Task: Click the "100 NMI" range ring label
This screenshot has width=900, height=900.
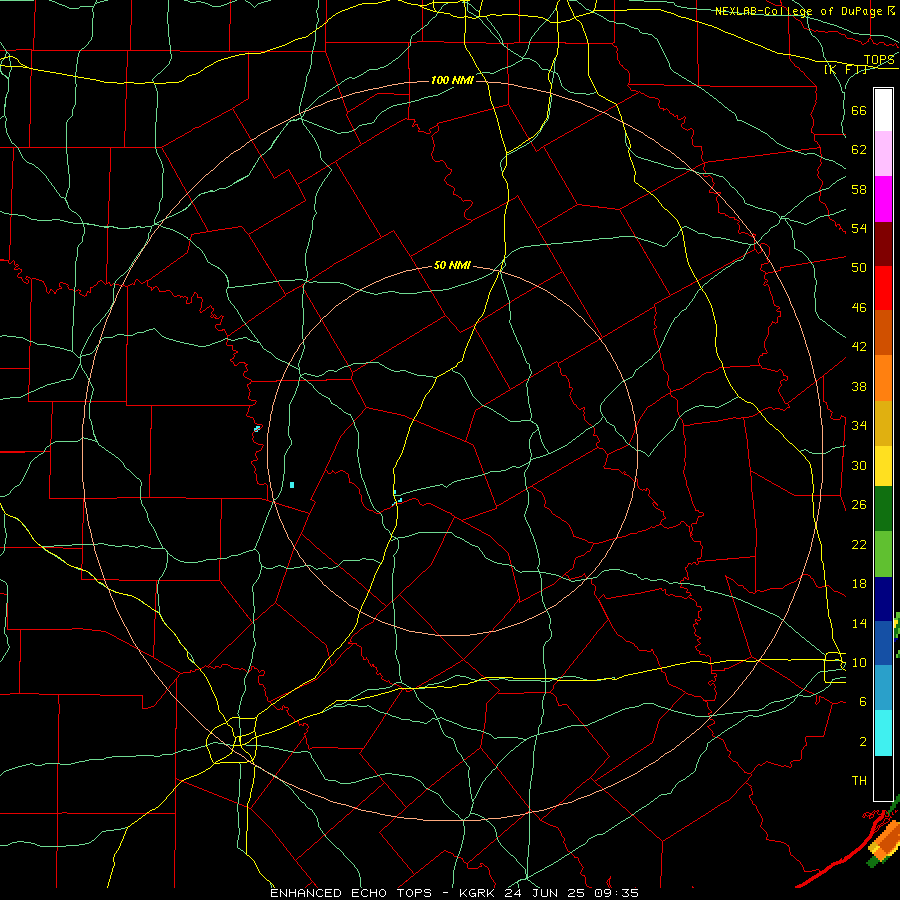Action: (452, 80)
